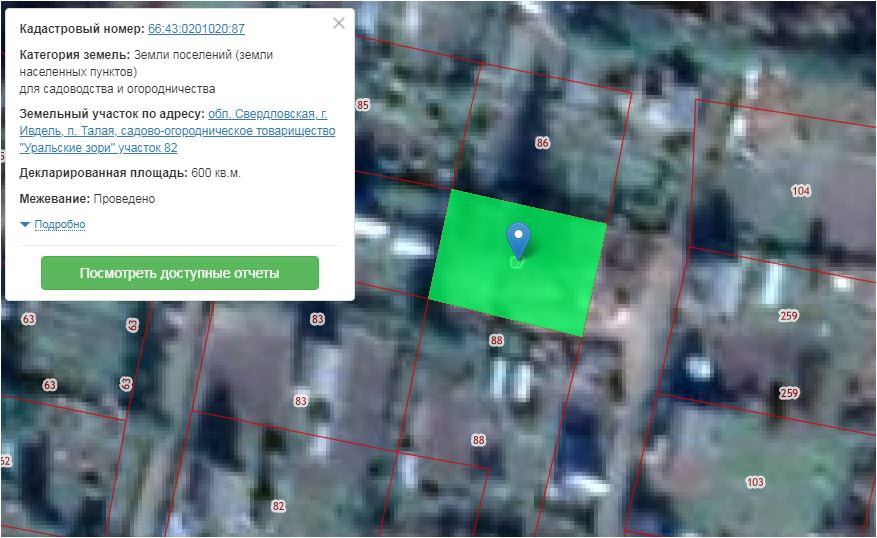Select parcel label 62 at map edge
This screenshot has height=538, width=877.
pos(5,461)
